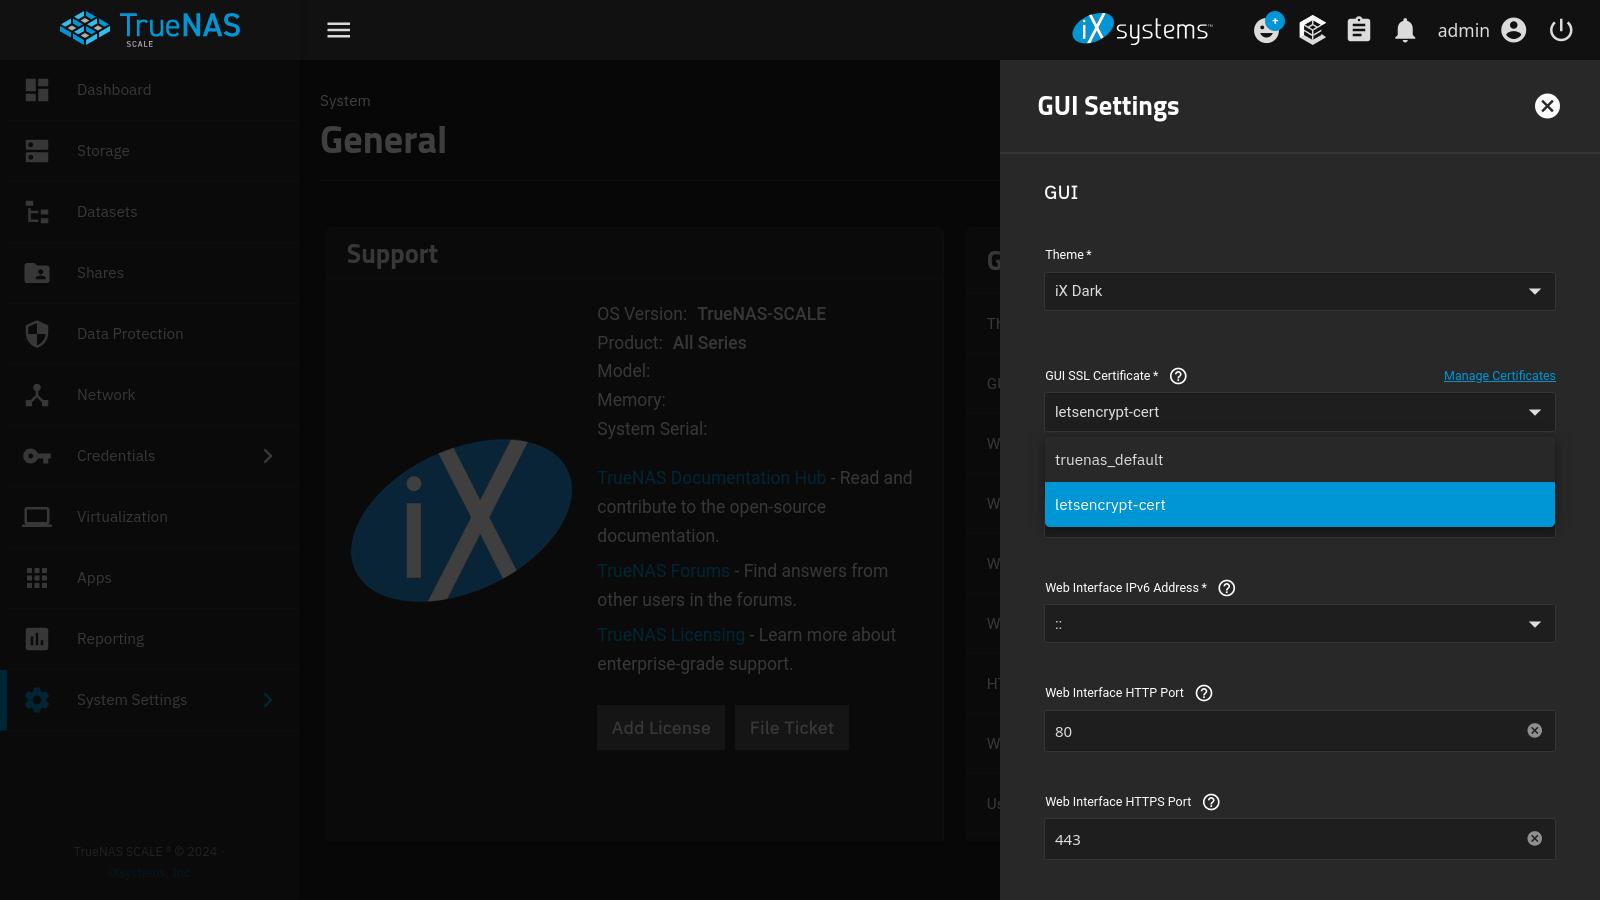Expand the Credentials menu
1600x900 pixels.
(115, 455)
